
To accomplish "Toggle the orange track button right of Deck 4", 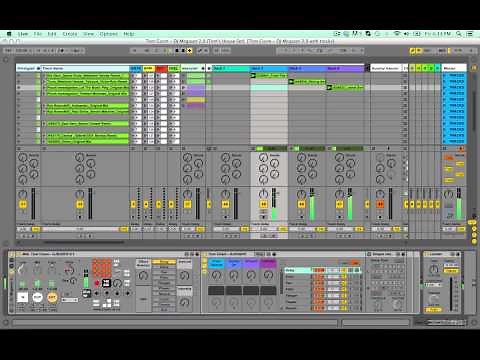I will click(x=380, y=204).
